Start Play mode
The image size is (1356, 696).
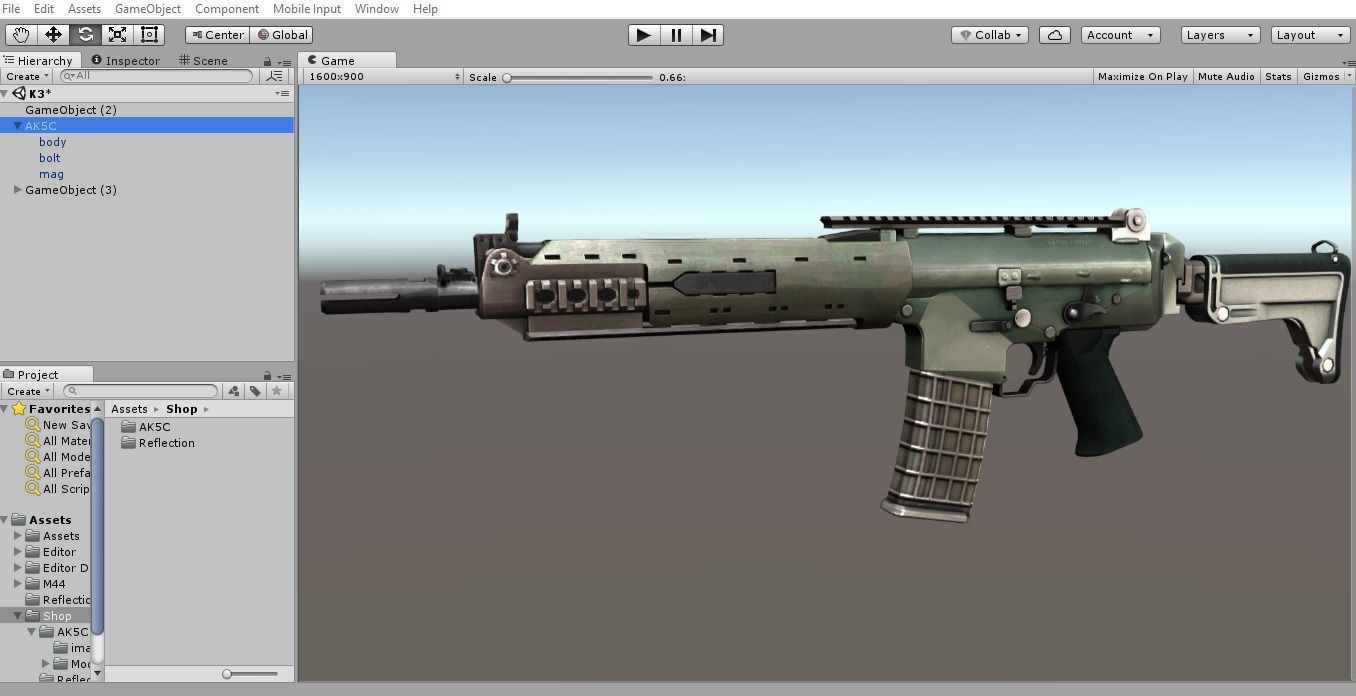(644, 34)
